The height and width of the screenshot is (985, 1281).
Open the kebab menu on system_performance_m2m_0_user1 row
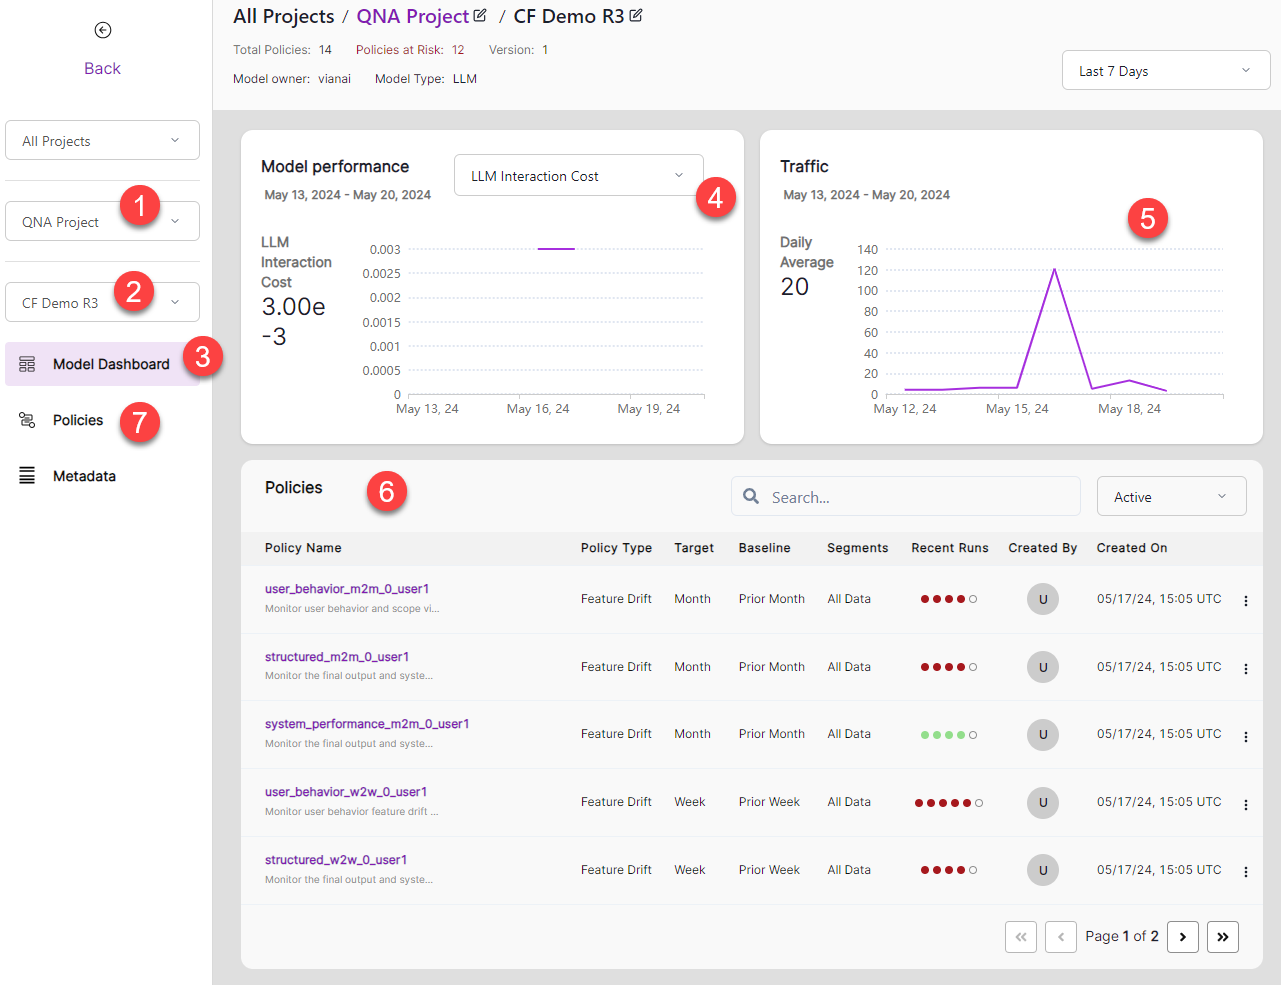(x=1245, y=737)
